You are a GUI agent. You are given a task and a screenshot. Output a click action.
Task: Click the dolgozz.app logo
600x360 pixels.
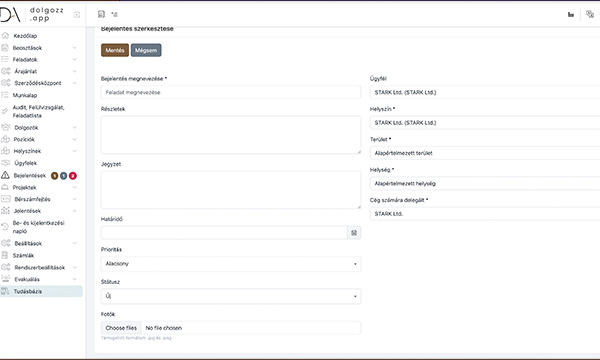32,15
